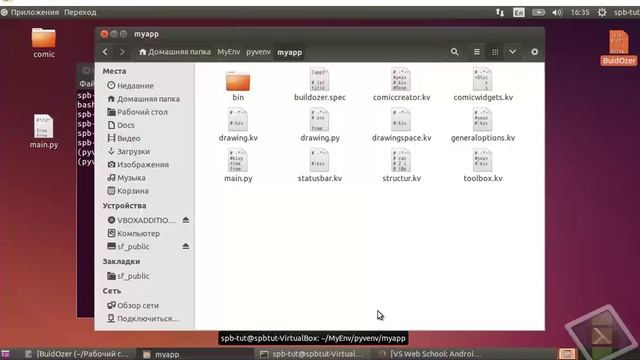Open the battery indicator
Image resolution: width=640 pixels, height=360 pixels.
coord(538,12)
